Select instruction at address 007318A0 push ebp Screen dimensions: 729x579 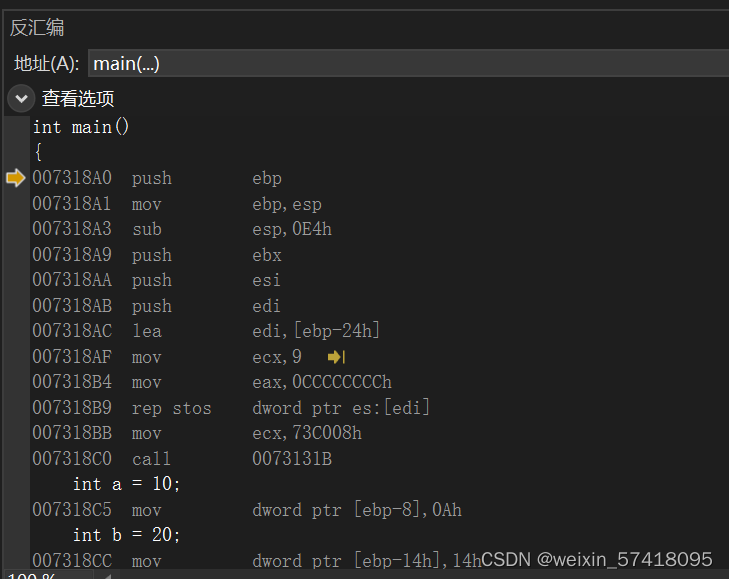[157, 178]
